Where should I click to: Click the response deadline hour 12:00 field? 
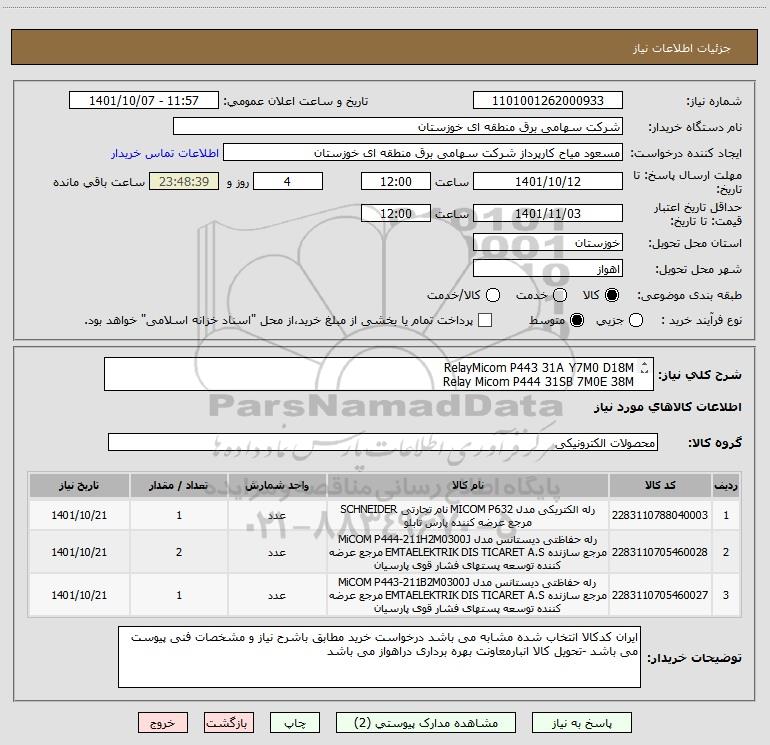click(x=396, y=181)
